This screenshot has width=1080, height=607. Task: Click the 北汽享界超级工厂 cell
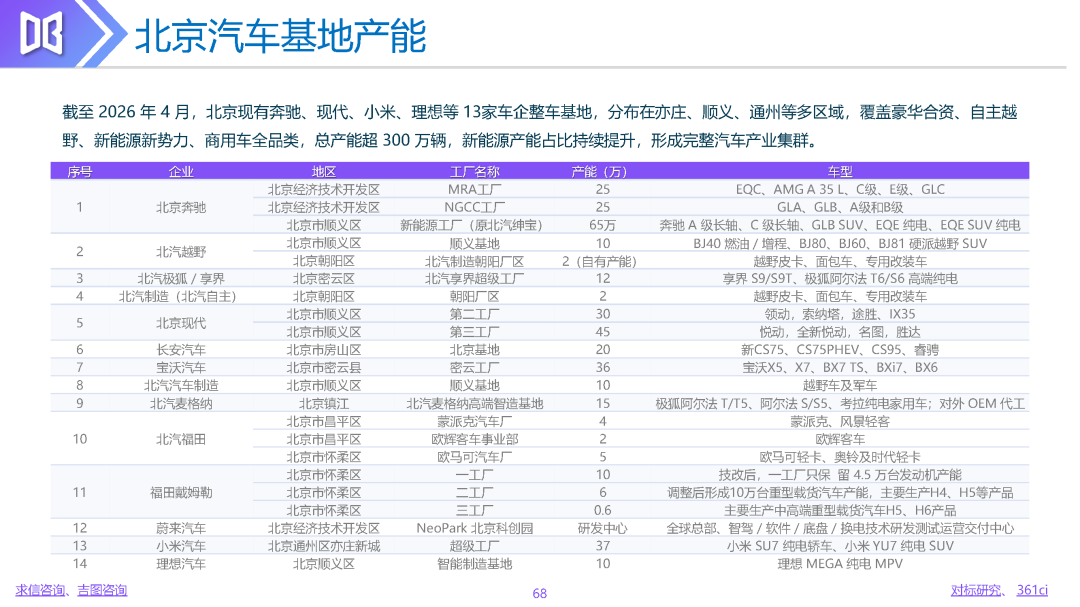tap(475, 279)
